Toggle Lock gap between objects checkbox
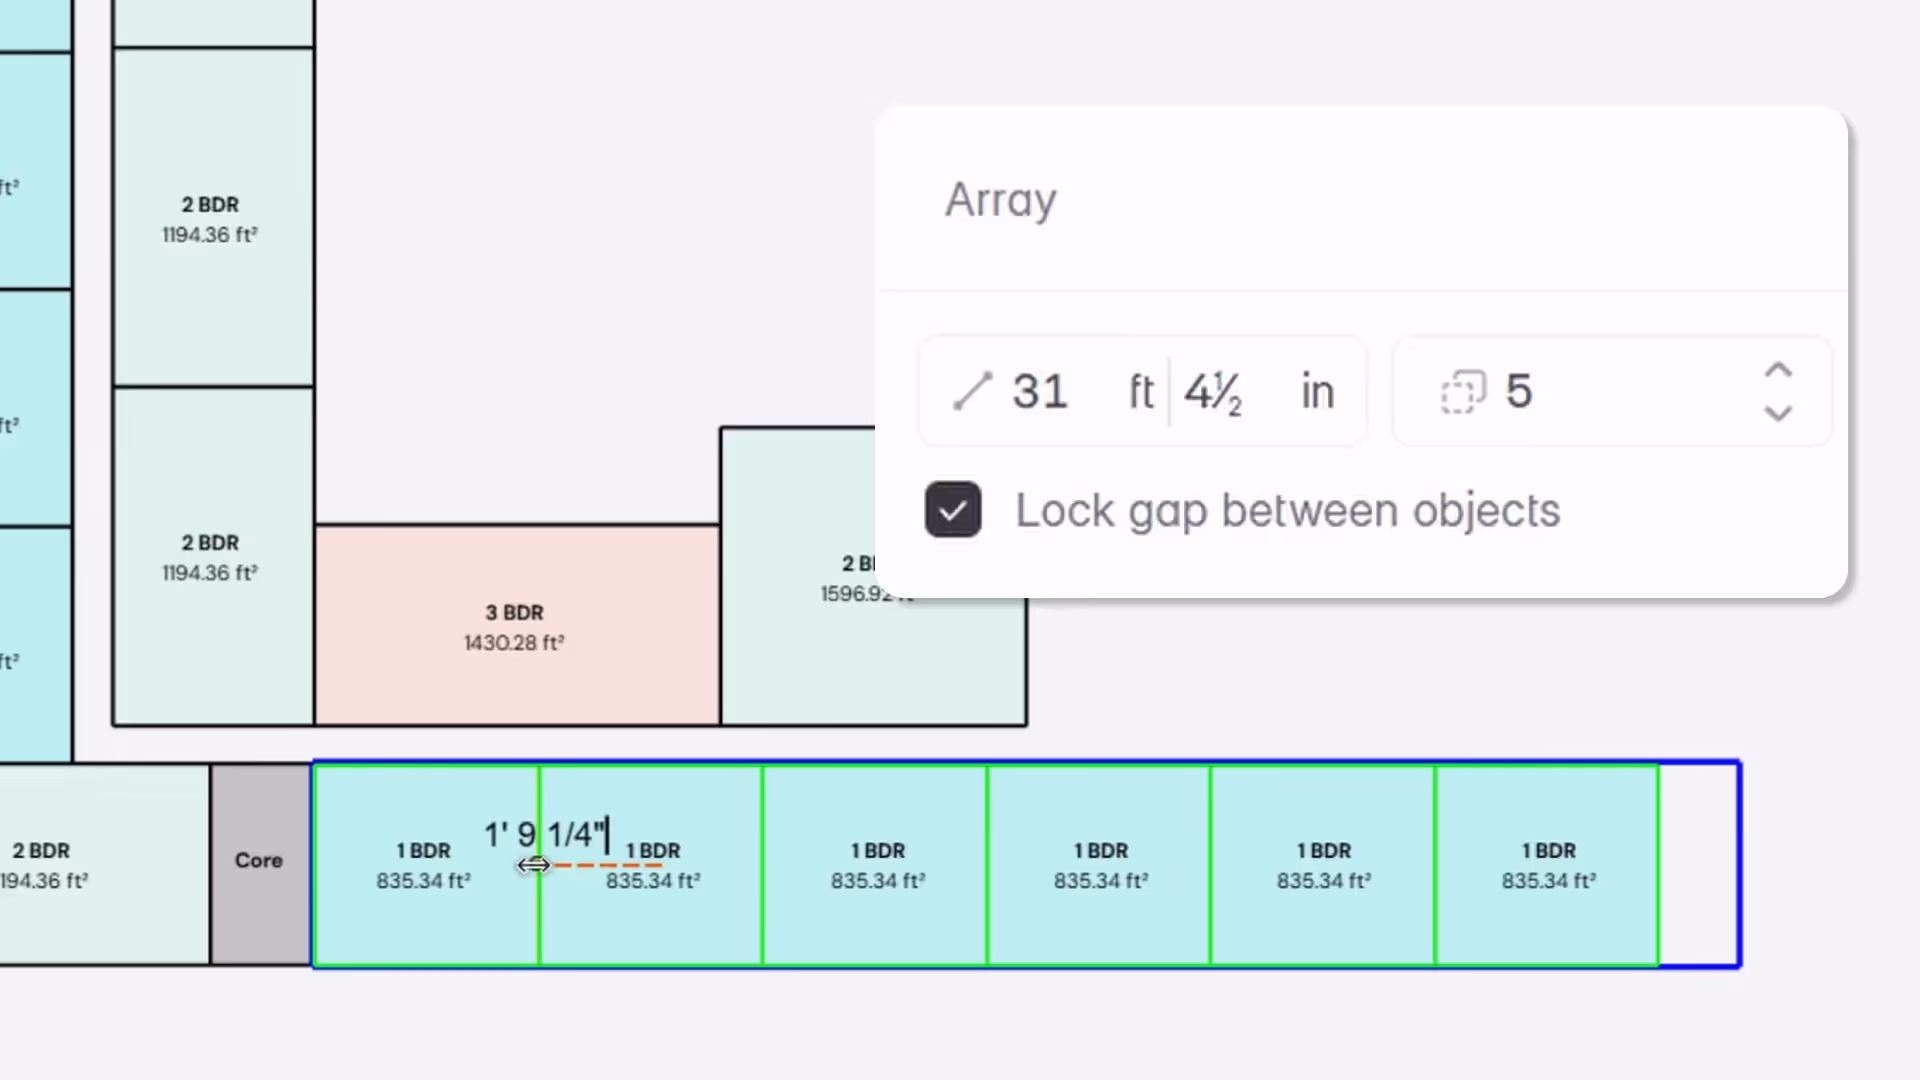Screen dimensions: 1920x1080 pos(952,510)
